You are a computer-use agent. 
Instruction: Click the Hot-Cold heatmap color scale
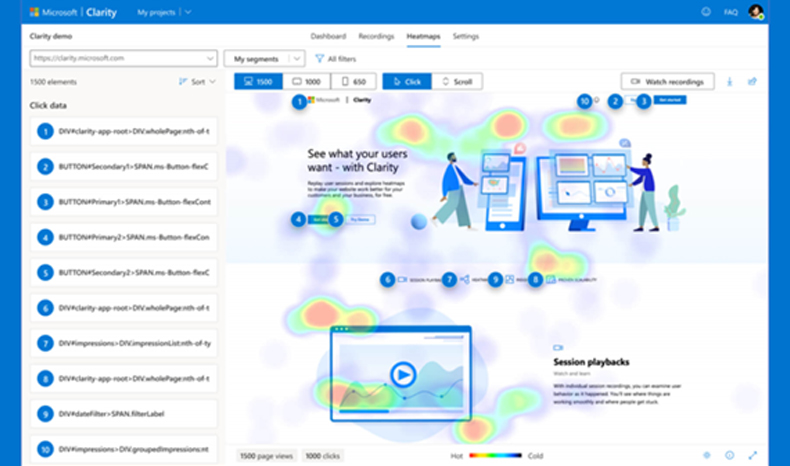click(494, 455)
